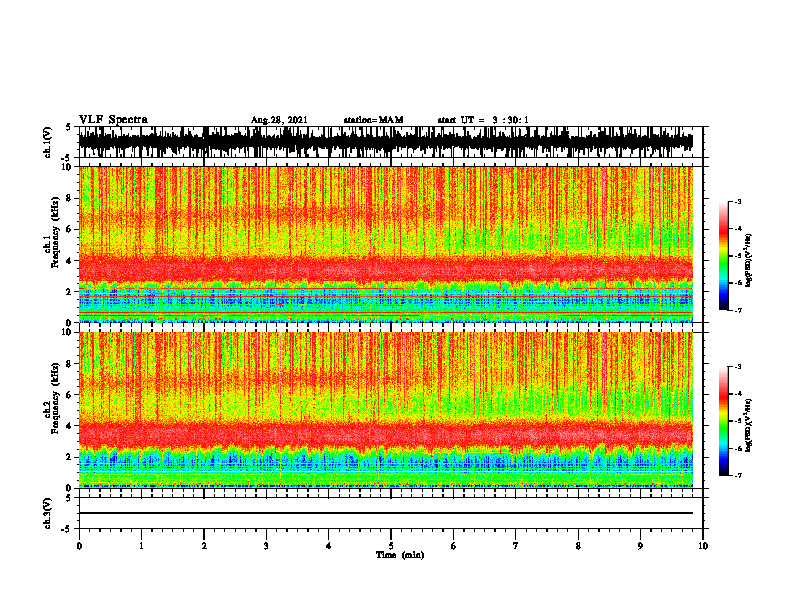Image resolution: width=792 pixels, height=612 pixels.
Task: Click the "-3" label atop the ch.1 colorbar
Action: pyautogui.click(x=737, y=201)
